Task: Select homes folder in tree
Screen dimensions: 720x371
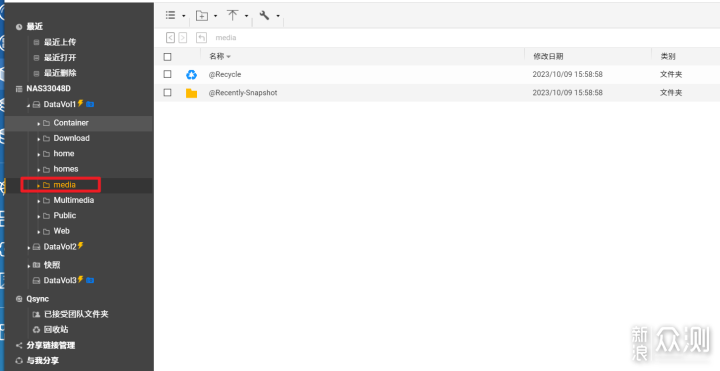Action: (66, 169)
